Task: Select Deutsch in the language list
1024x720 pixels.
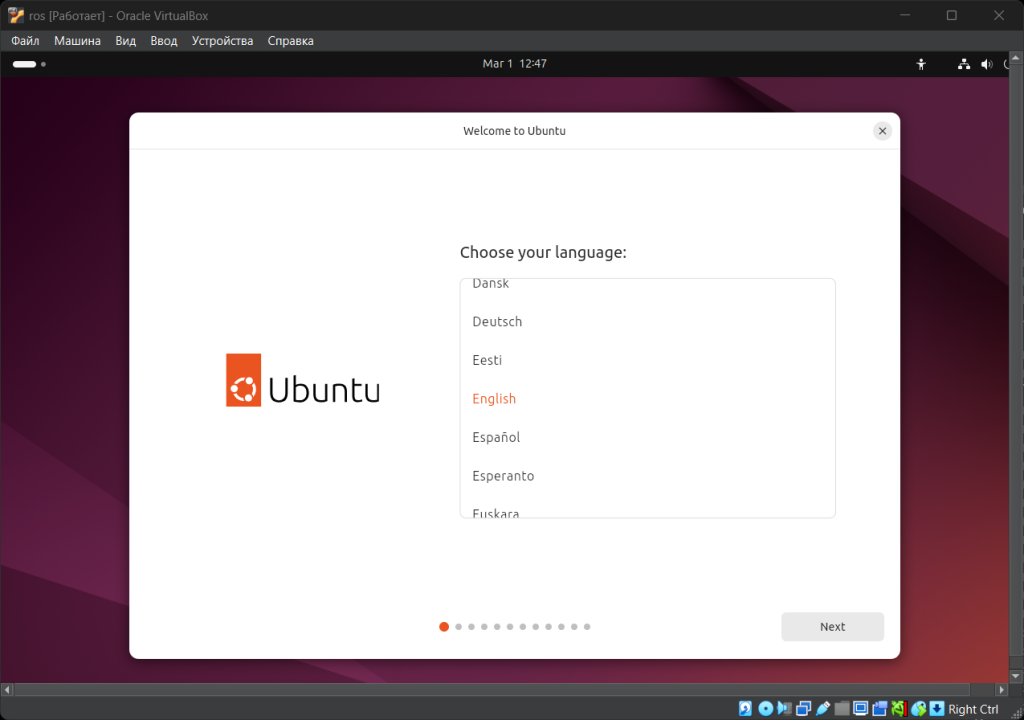Action: (x=647, y=321)
